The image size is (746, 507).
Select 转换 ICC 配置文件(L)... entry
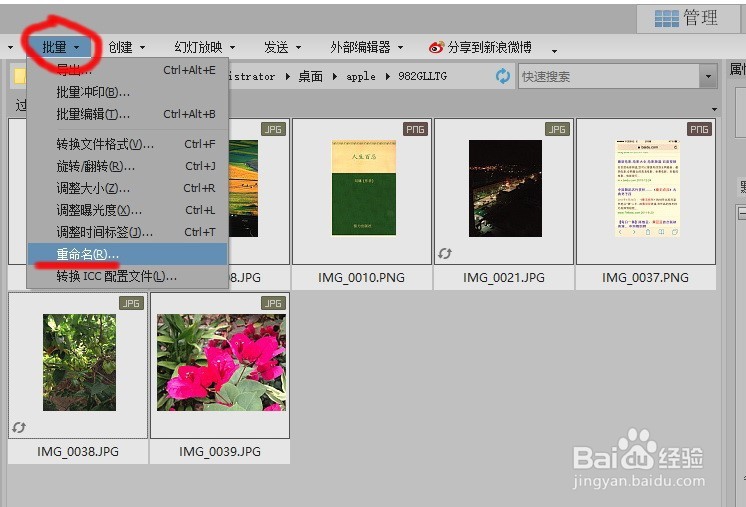[128, 276]
